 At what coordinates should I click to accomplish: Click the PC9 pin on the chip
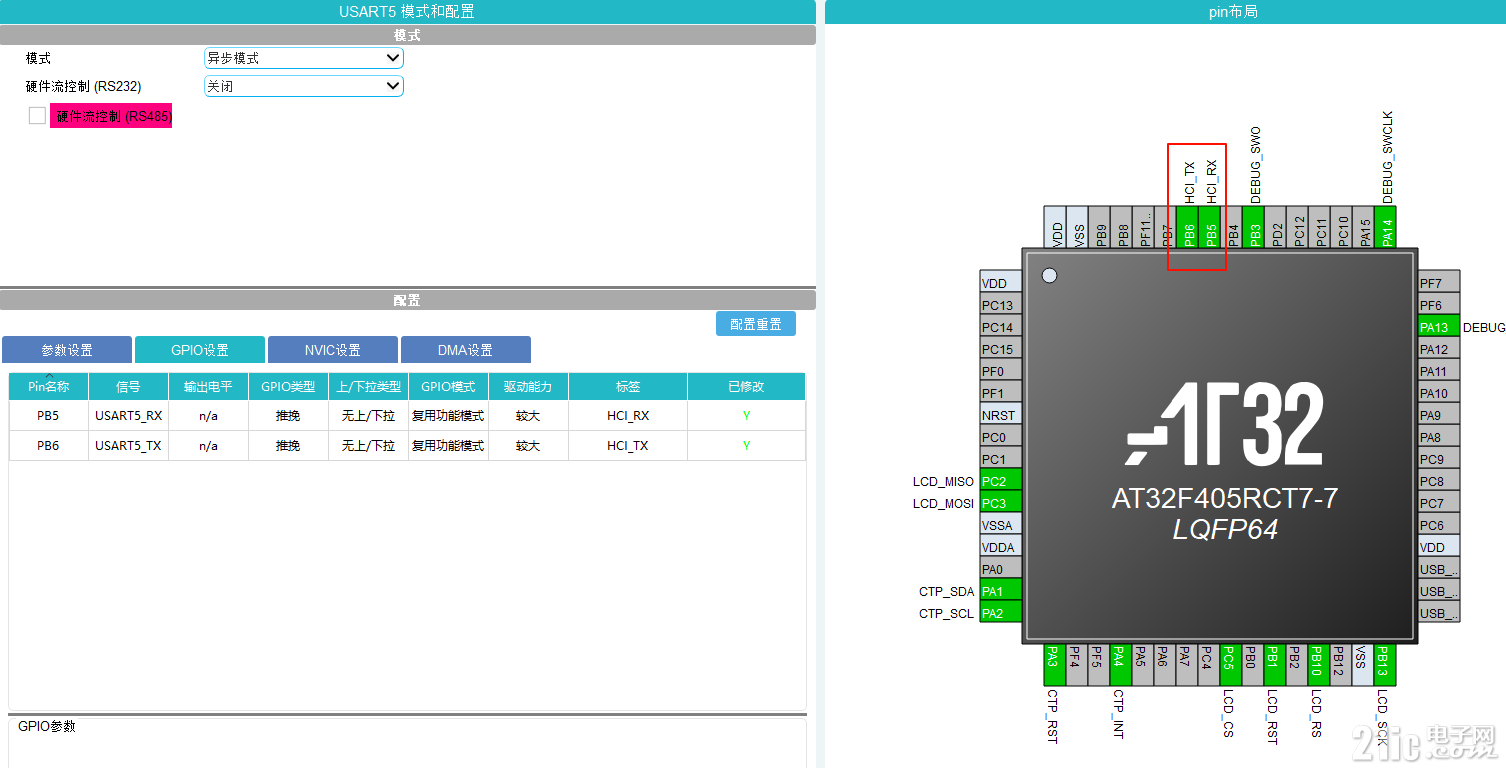pos(1439,459)
